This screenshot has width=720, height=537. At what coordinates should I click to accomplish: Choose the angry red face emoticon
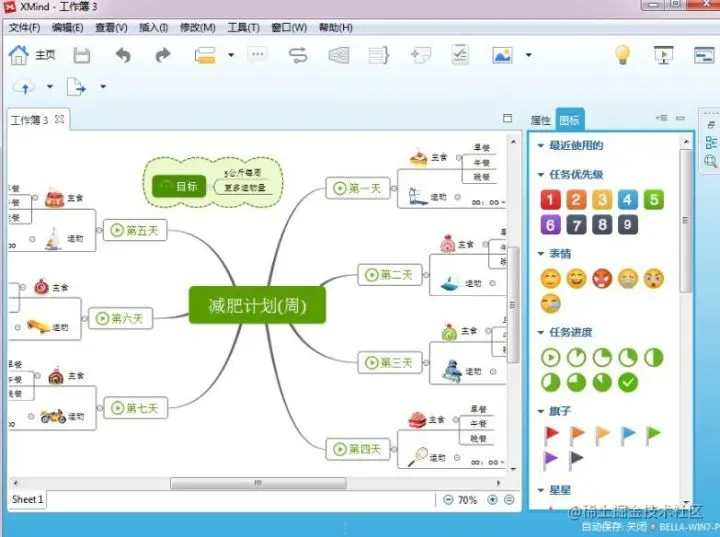click(x=602, y=278)
